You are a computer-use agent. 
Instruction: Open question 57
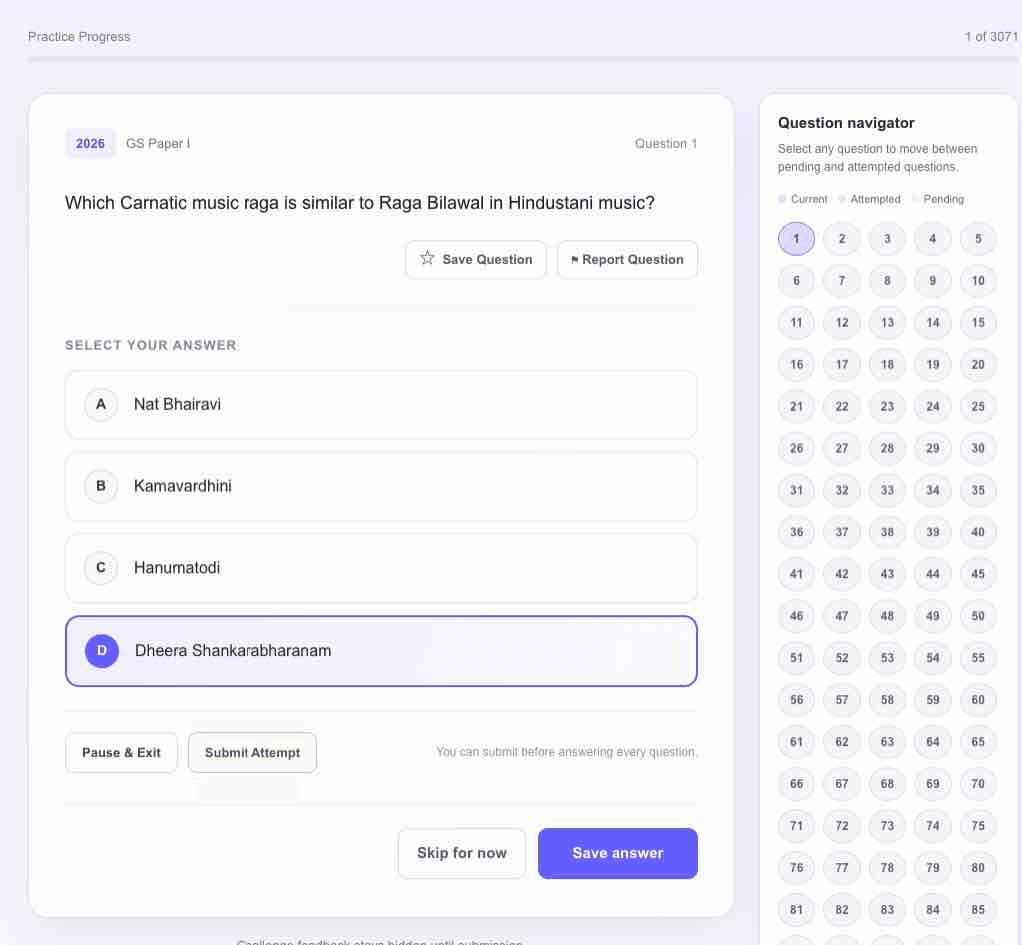841,700
